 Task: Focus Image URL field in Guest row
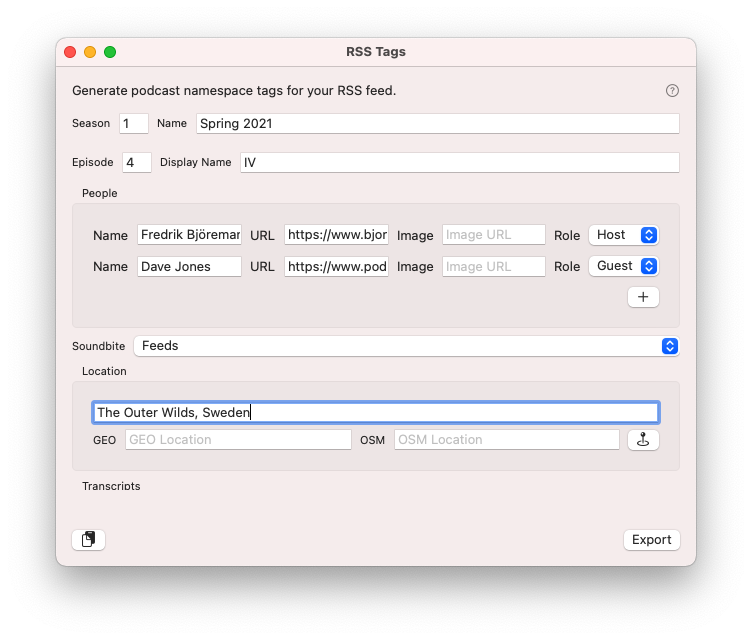(494, 266)
